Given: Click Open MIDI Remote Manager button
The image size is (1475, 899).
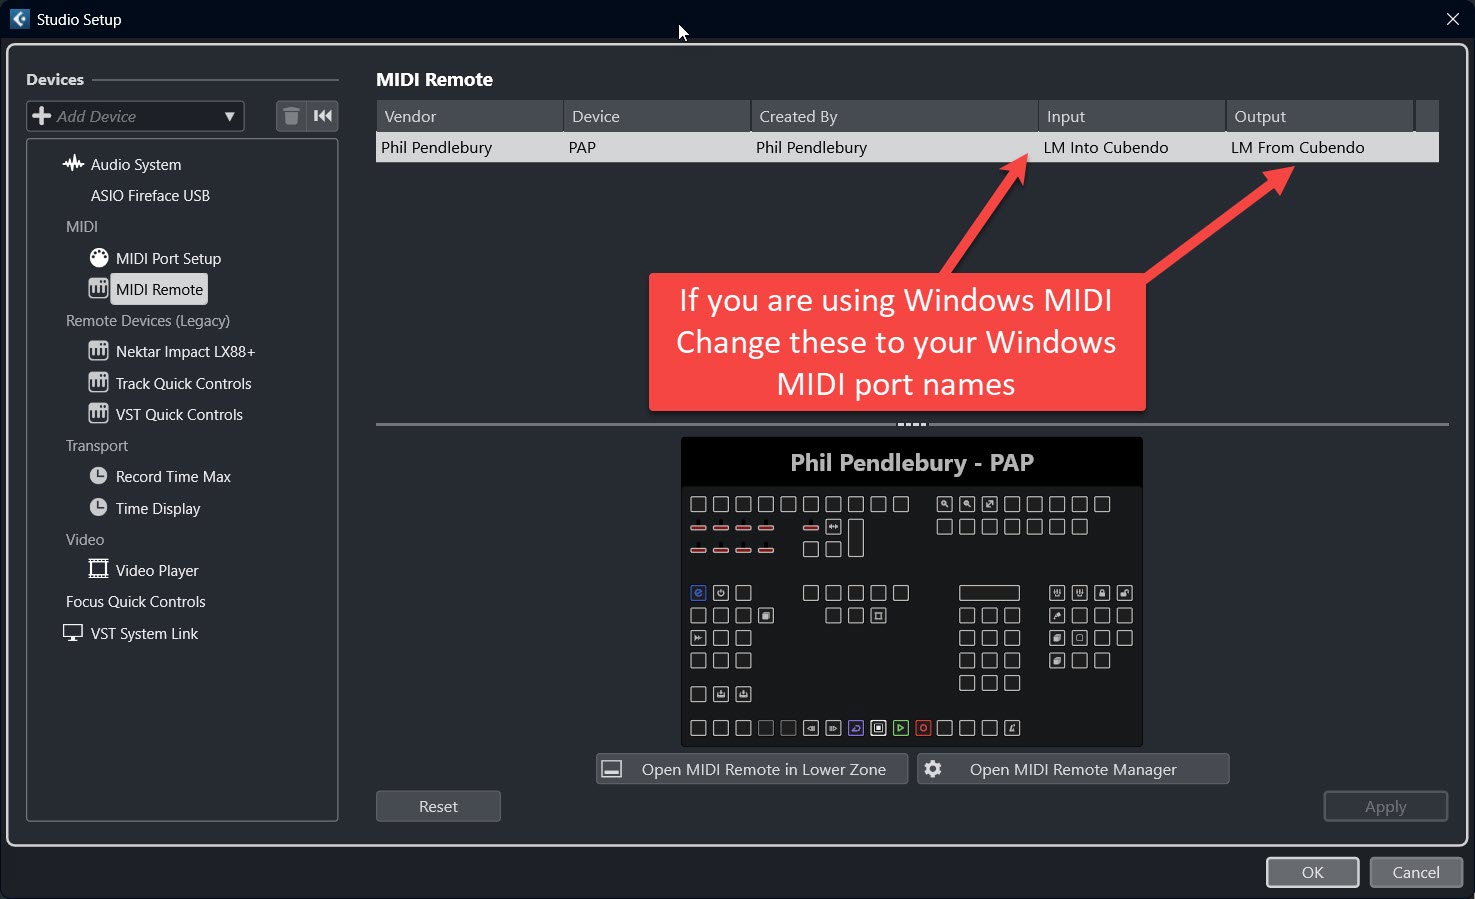Looking at the screenshot, I should (x=1073, y=769).
